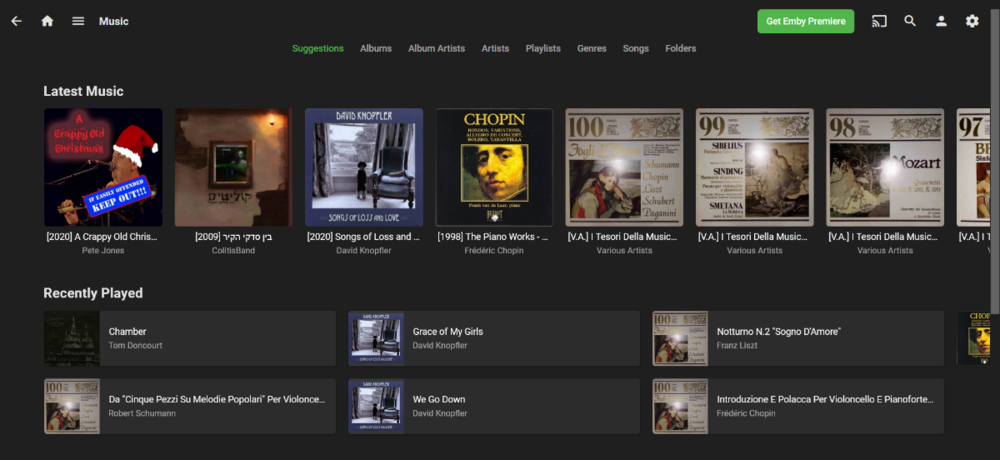Image resolution: width=1000 pixels, height=460 pixels.
Task: Click the Robert Schumann artist text
Action: 142,413
